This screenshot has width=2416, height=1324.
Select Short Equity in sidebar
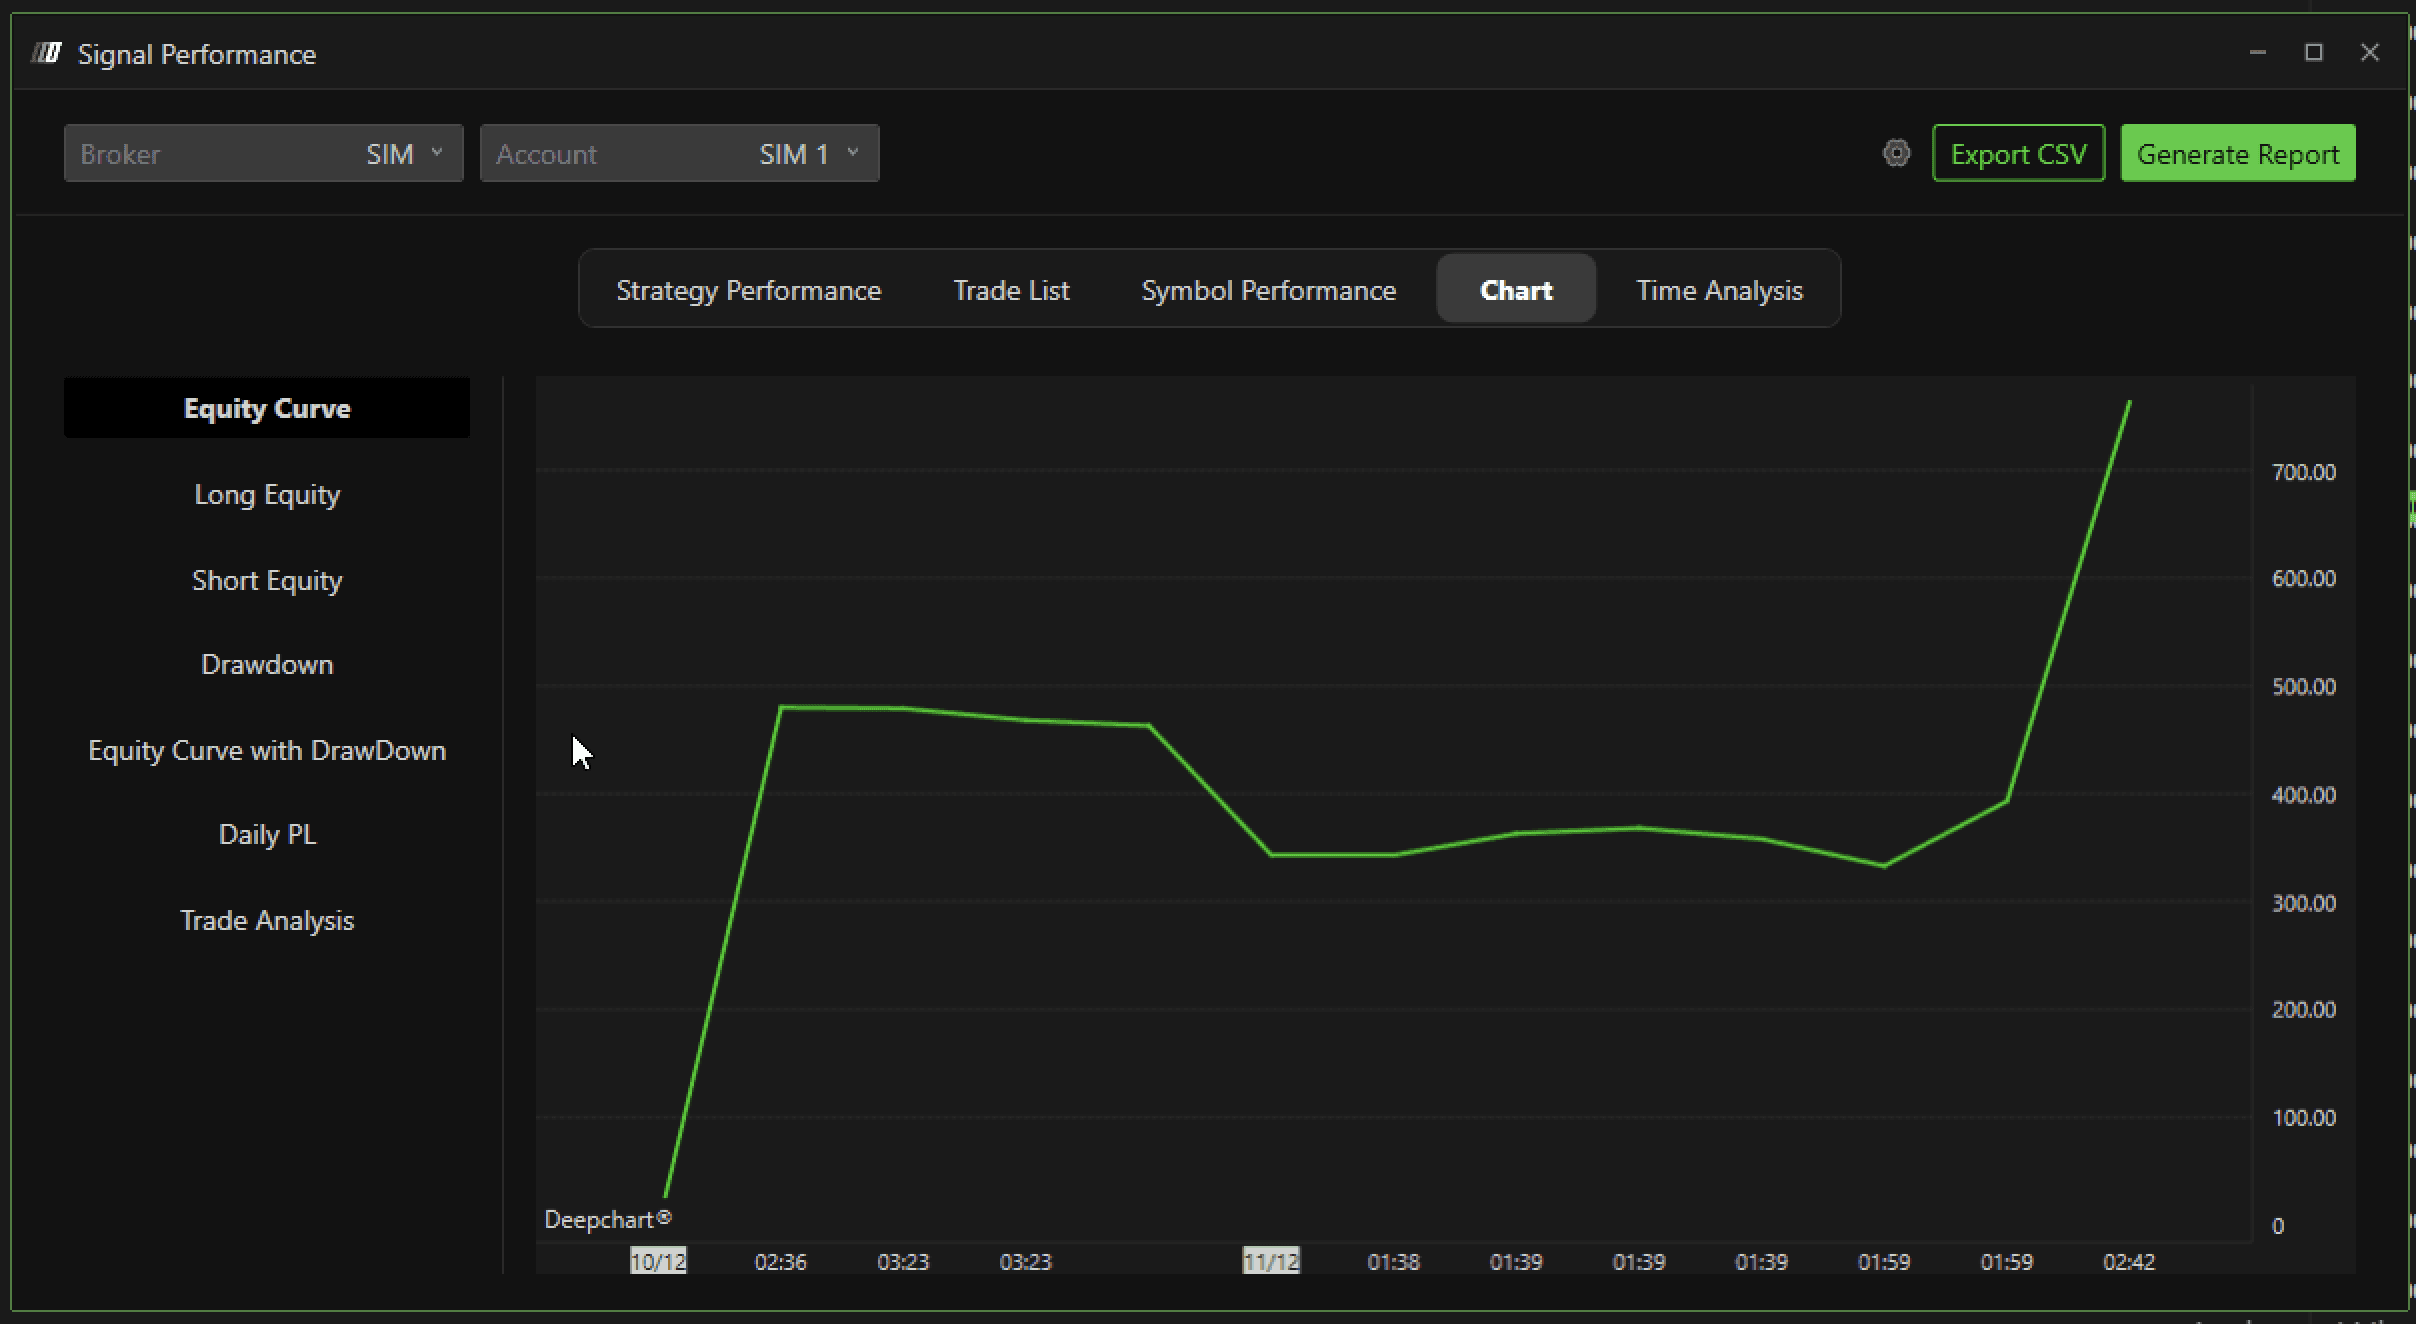click(x=267, y=580)
